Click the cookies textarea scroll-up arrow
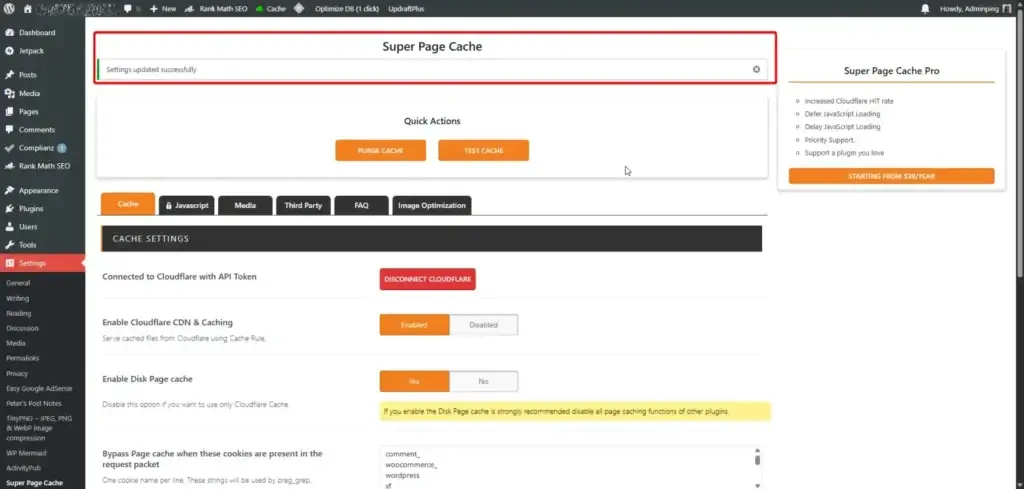Image resolution: width=1024 pixels, height=489 pixels. click(758, 450)
